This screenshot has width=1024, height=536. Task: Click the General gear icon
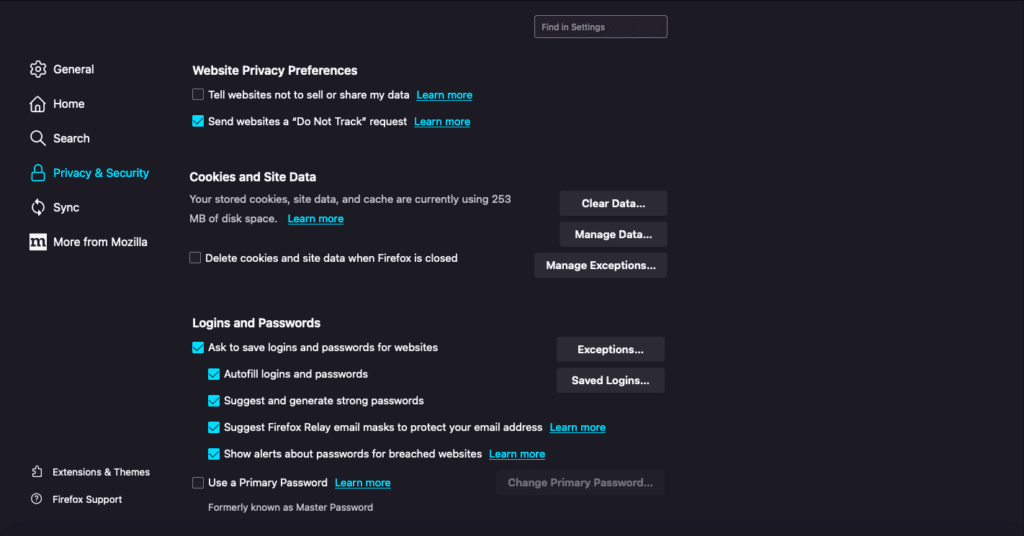(x=38, y=69)
